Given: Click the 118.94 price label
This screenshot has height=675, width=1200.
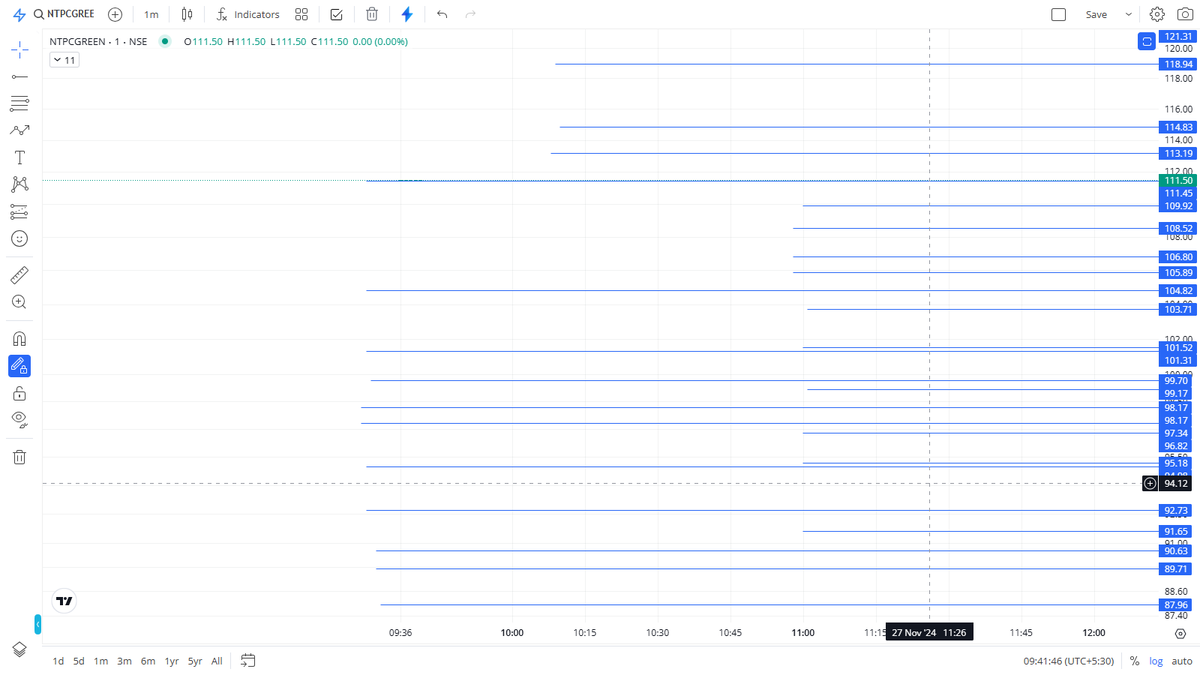Looking at the screenshot, I should pos(1178,64).
